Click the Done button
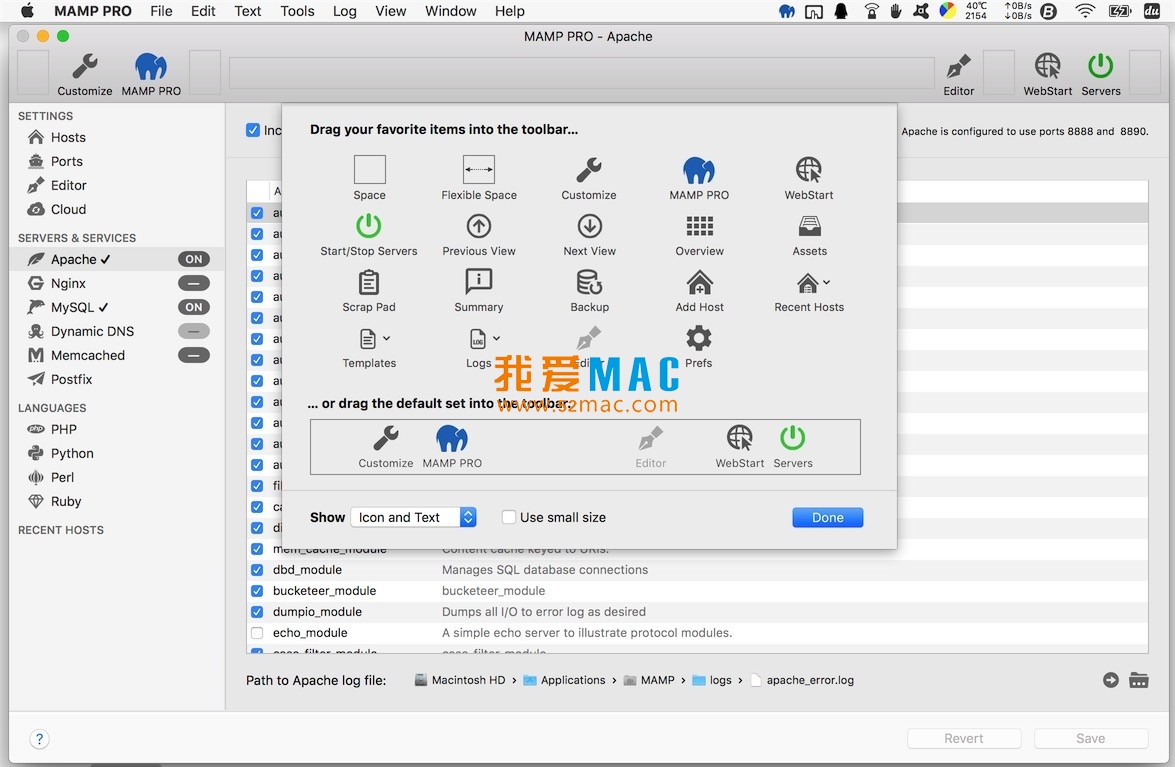The height and width of the screenshot is (767, 1175). pos(827,517)
